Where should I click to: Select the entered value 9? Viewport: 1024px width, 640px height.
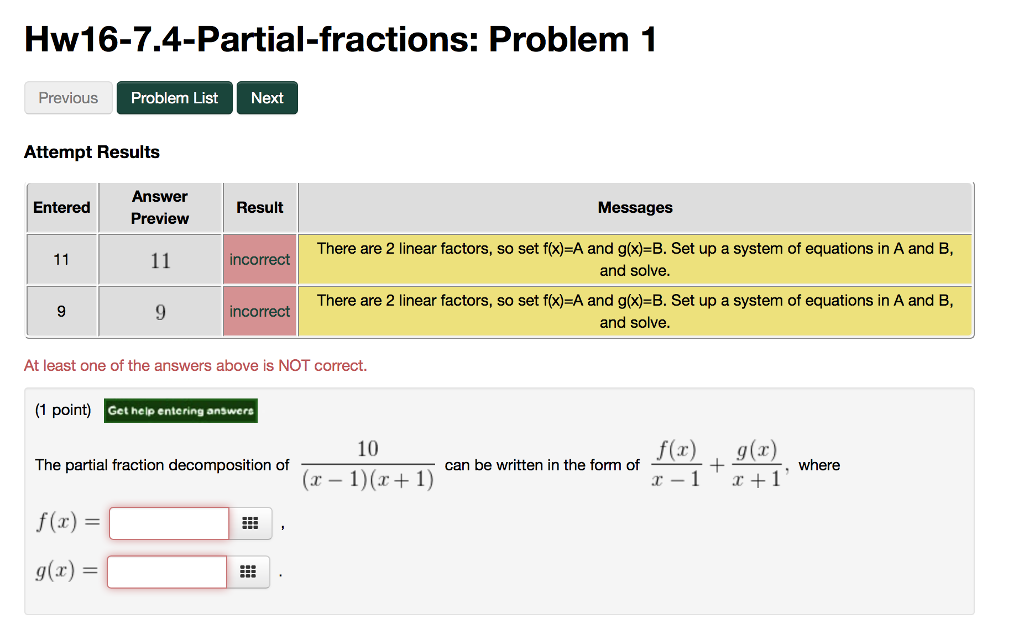point(61,311)
